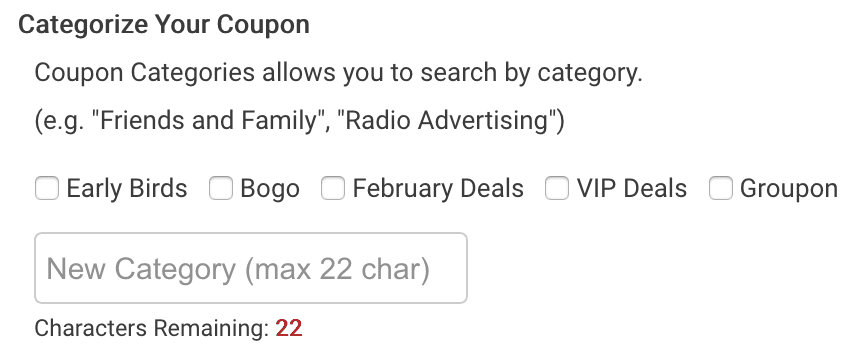The image size is (852, 360).
Task: Click the "(e.g." prefix of the examples line
Action: point(60,121)
